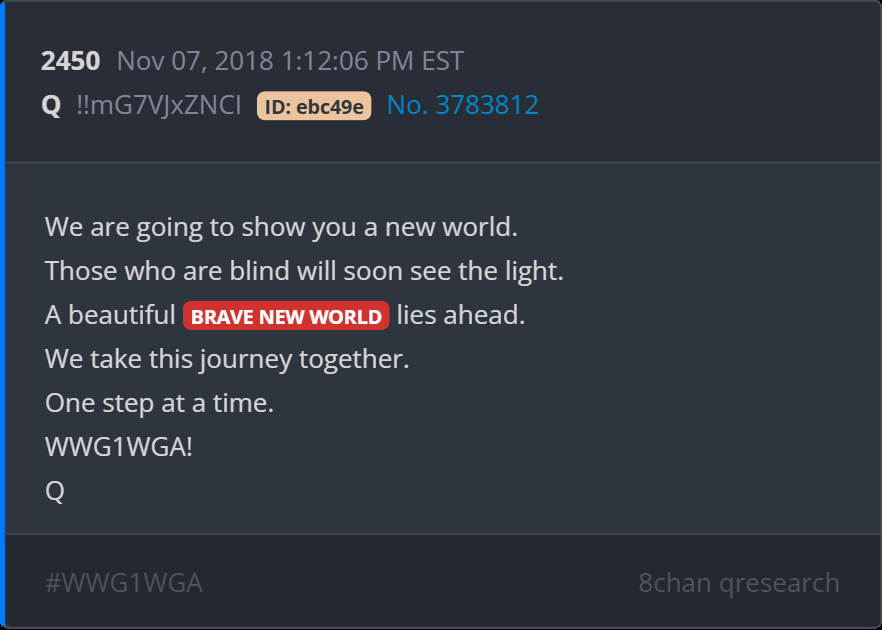Click the EST timezone label
Screen dimensions: 882x630
tap(443, 61)
